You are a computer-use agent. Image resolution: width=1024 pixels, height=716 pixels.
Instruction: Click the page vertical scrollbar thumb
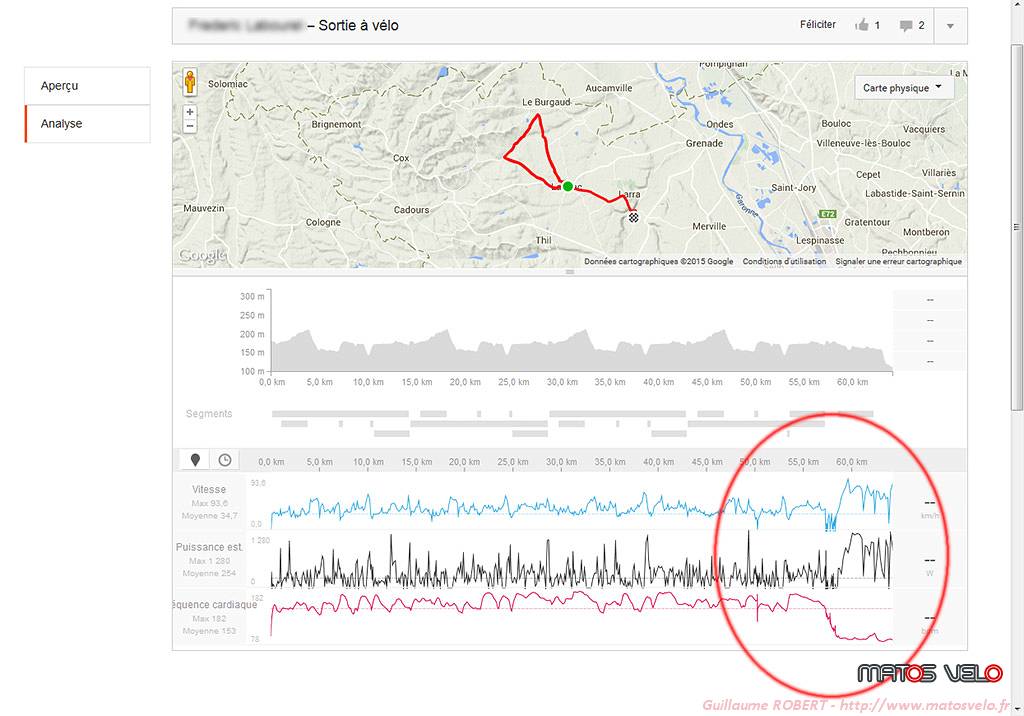coord(1016,227)
